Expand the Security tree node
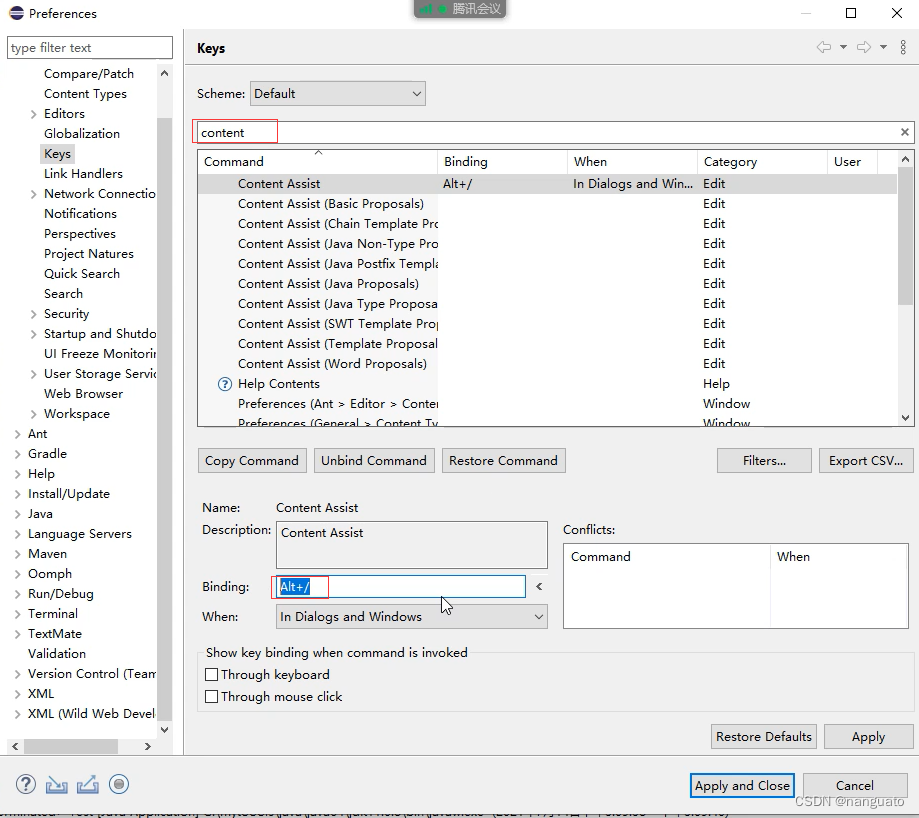919x818 pixels. [33, 314]
